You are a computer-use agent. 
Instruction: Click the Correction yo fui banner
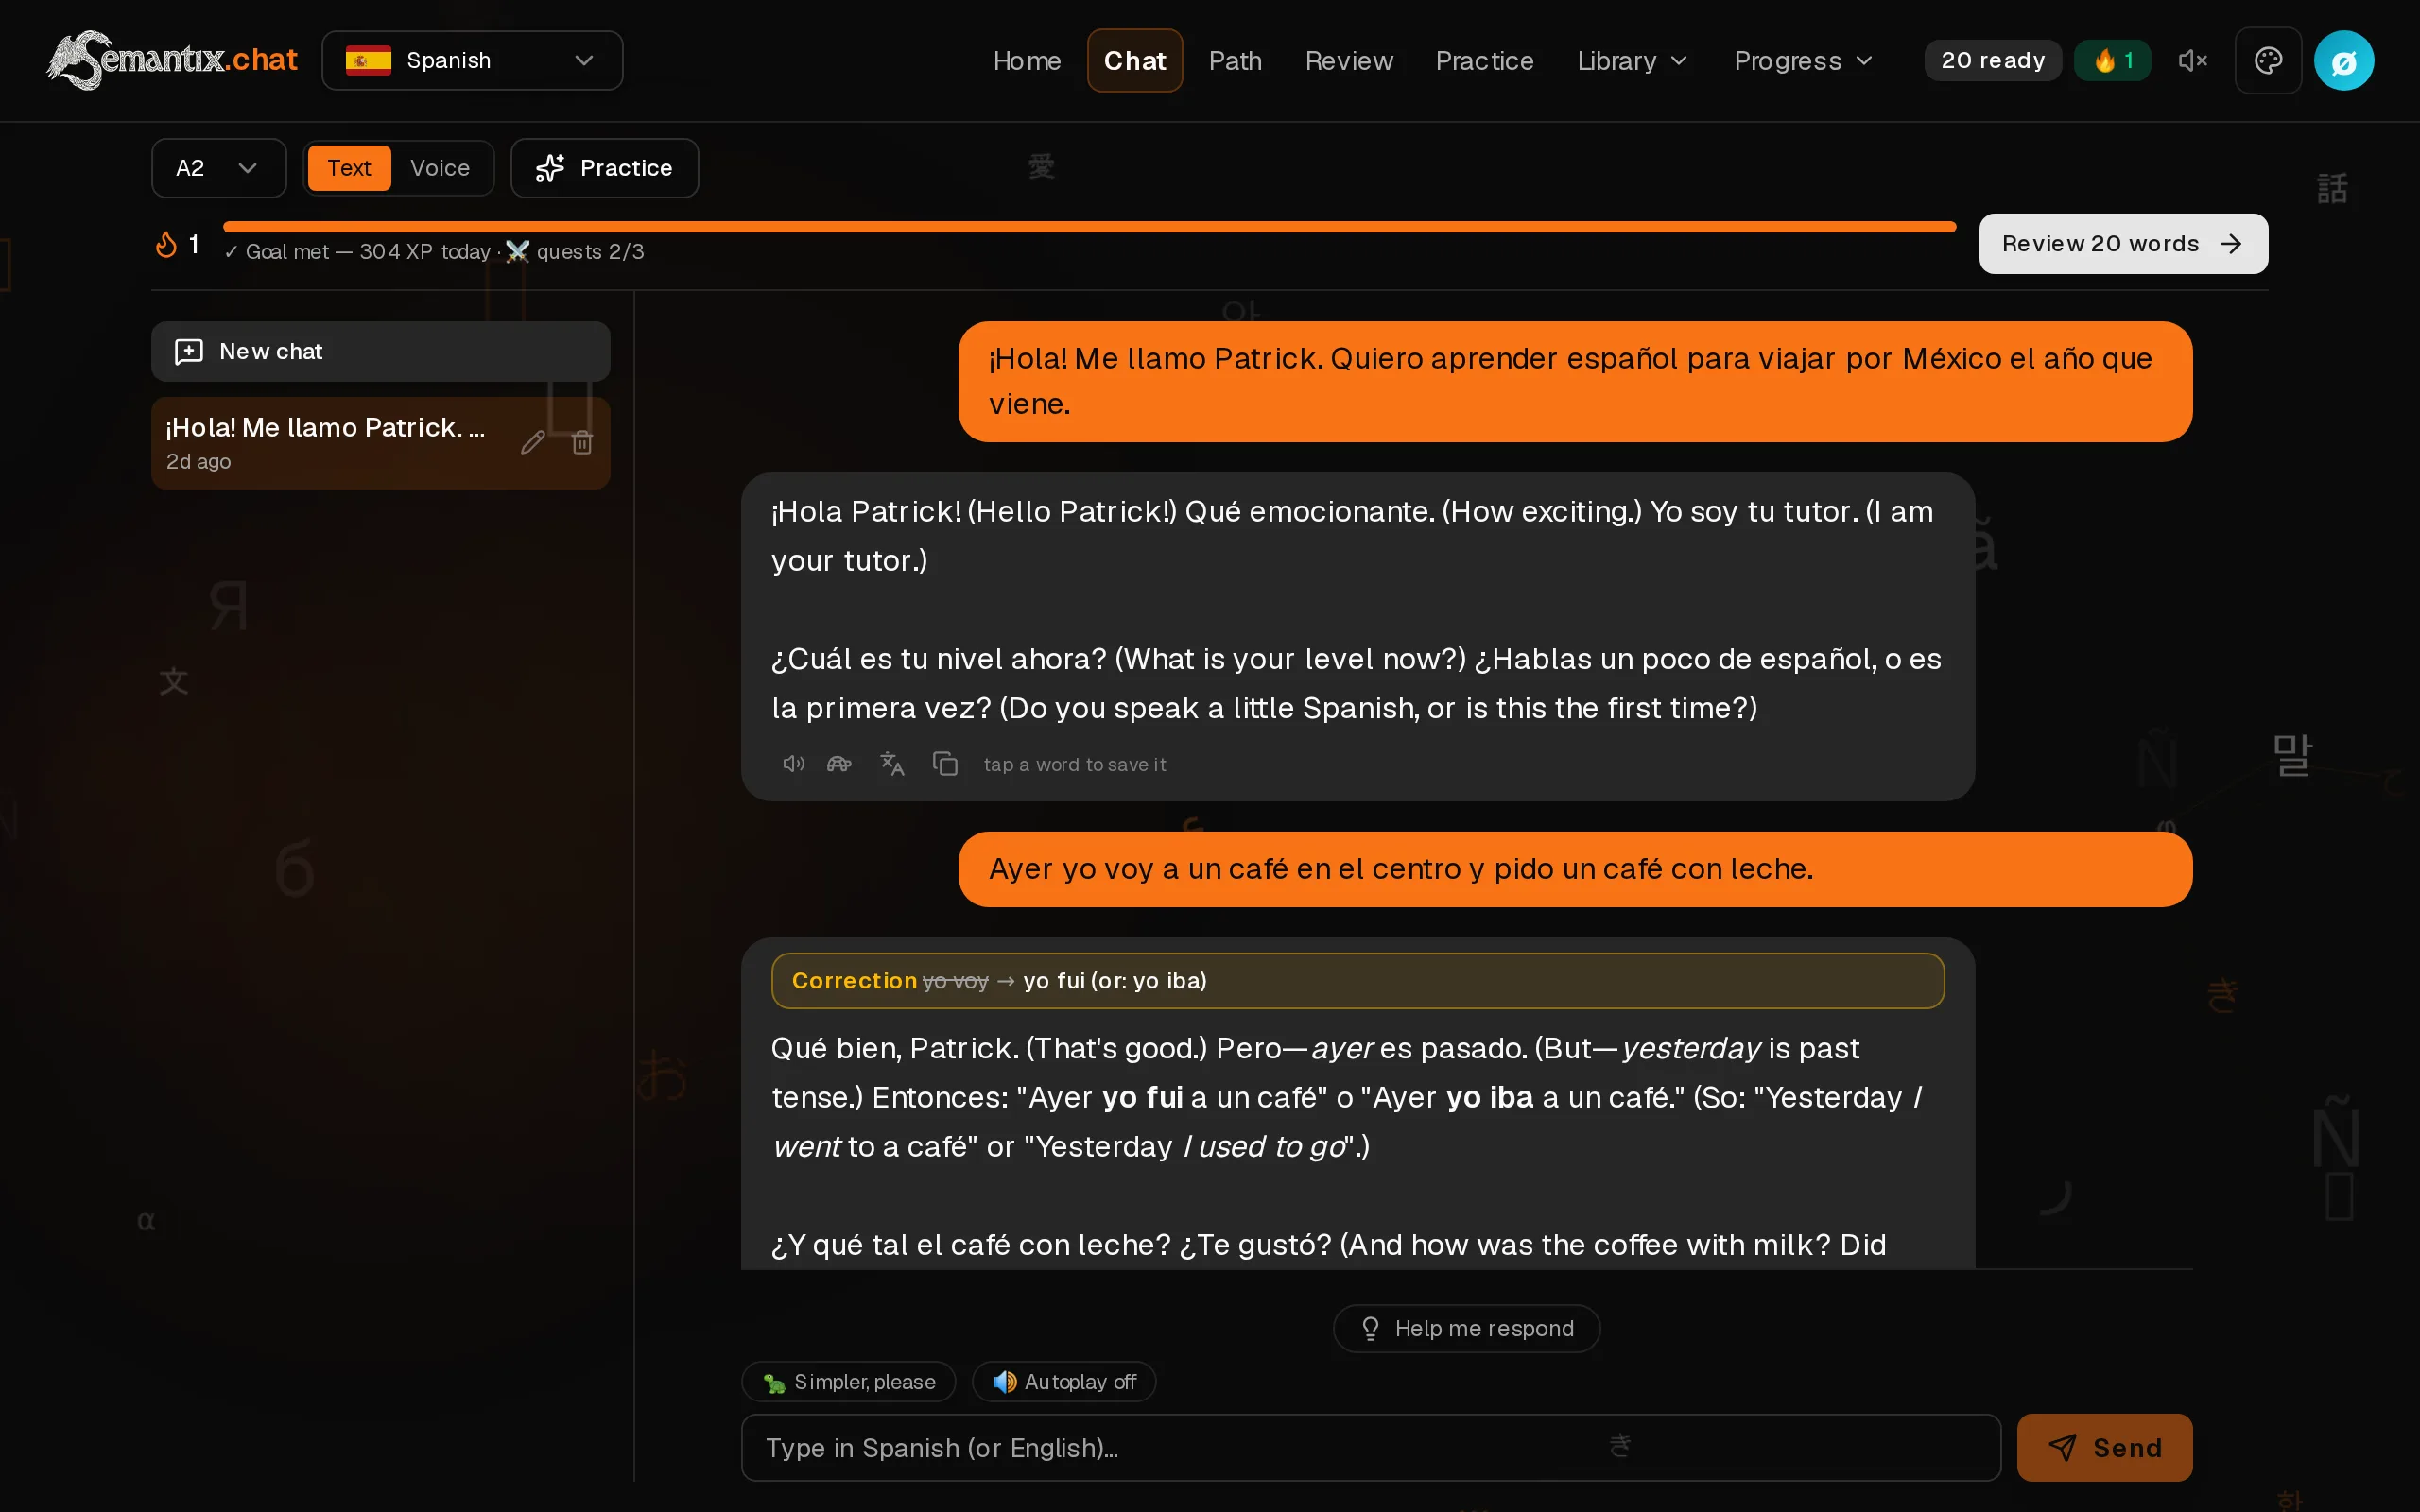[1358, 980]
